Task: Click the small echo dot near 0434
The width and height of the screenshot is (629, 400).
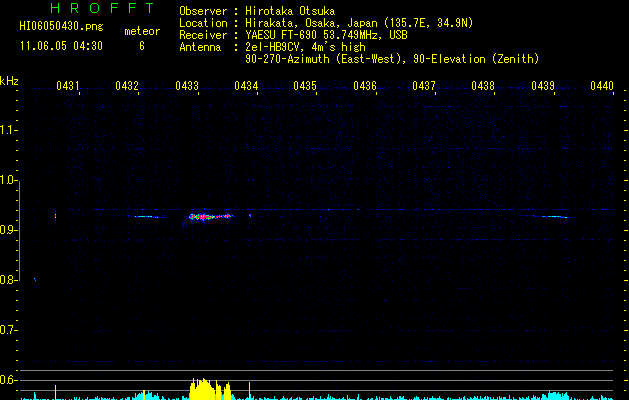Action: (x=250, y=215)
